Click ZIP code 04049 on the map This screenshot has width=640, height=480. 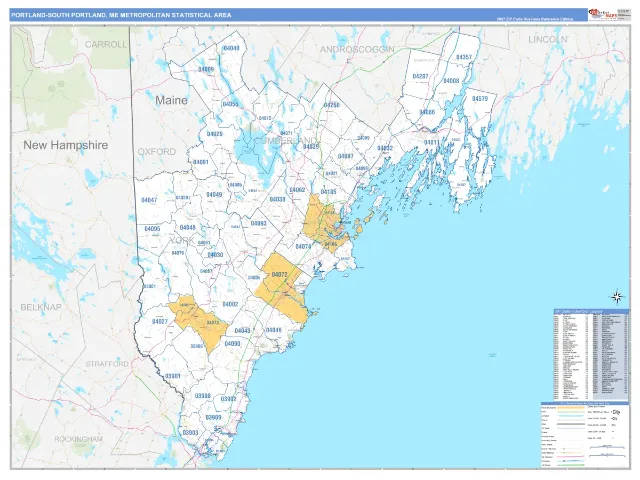[x=214, y=195]
